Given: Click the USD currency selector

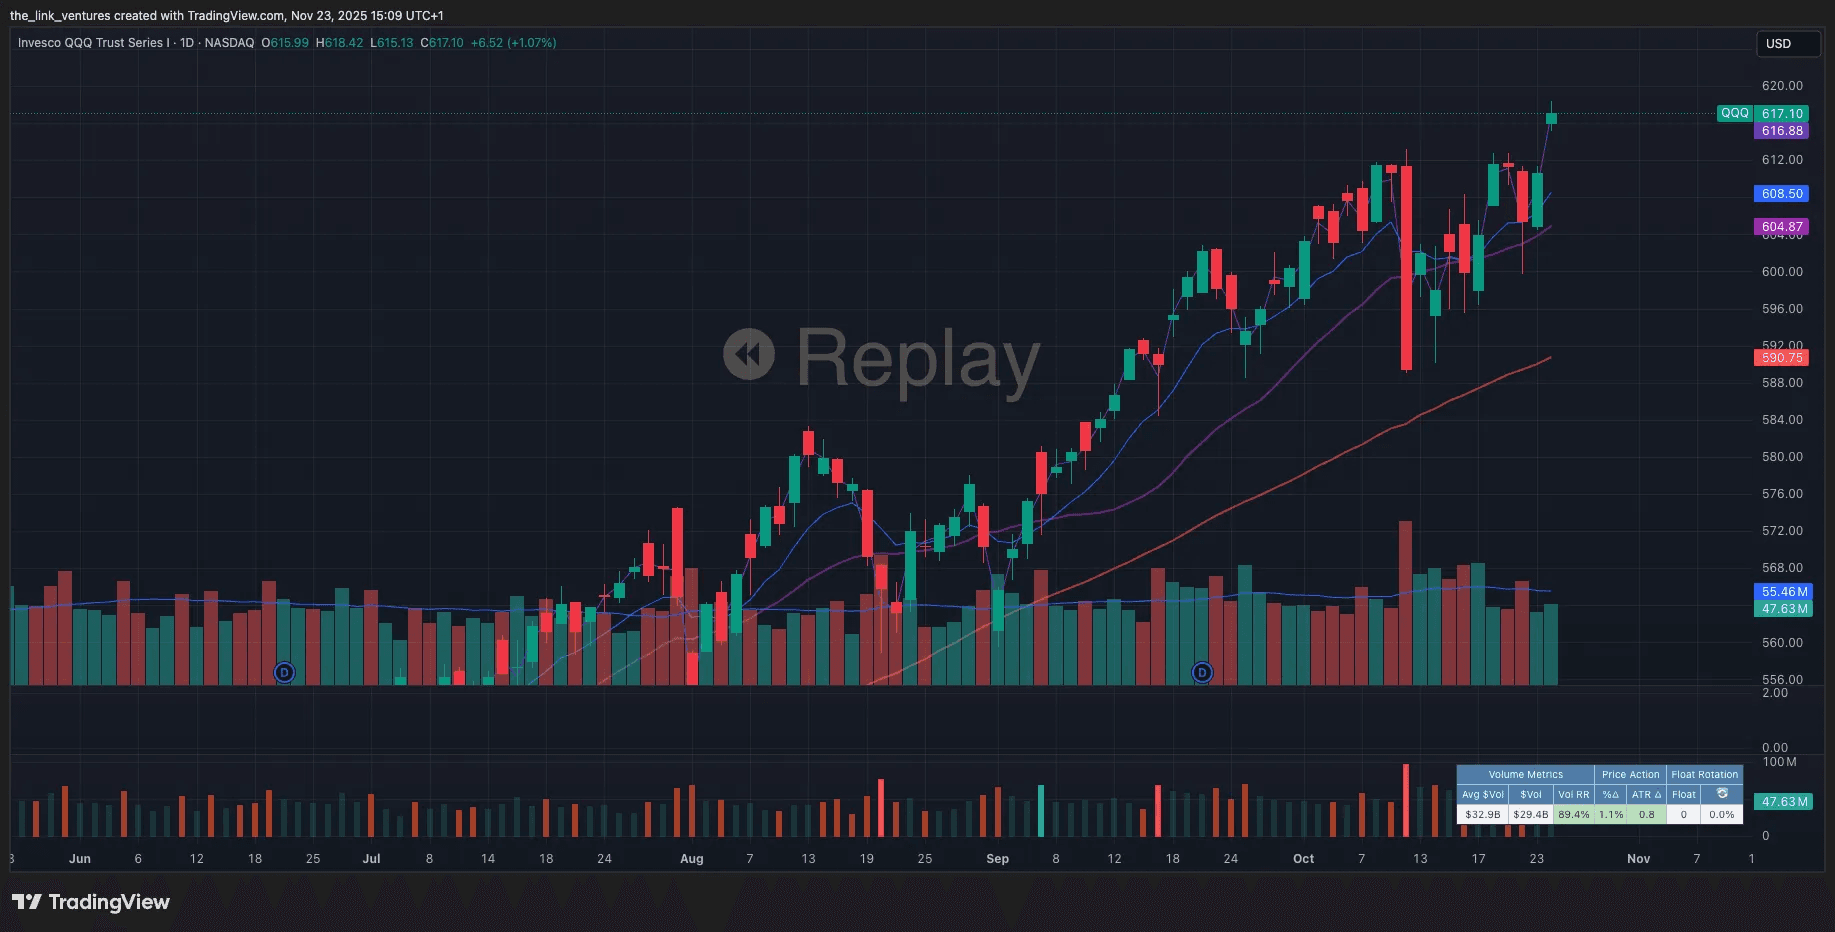Looking at the screenshot, I should click(x=1788, y=44).
